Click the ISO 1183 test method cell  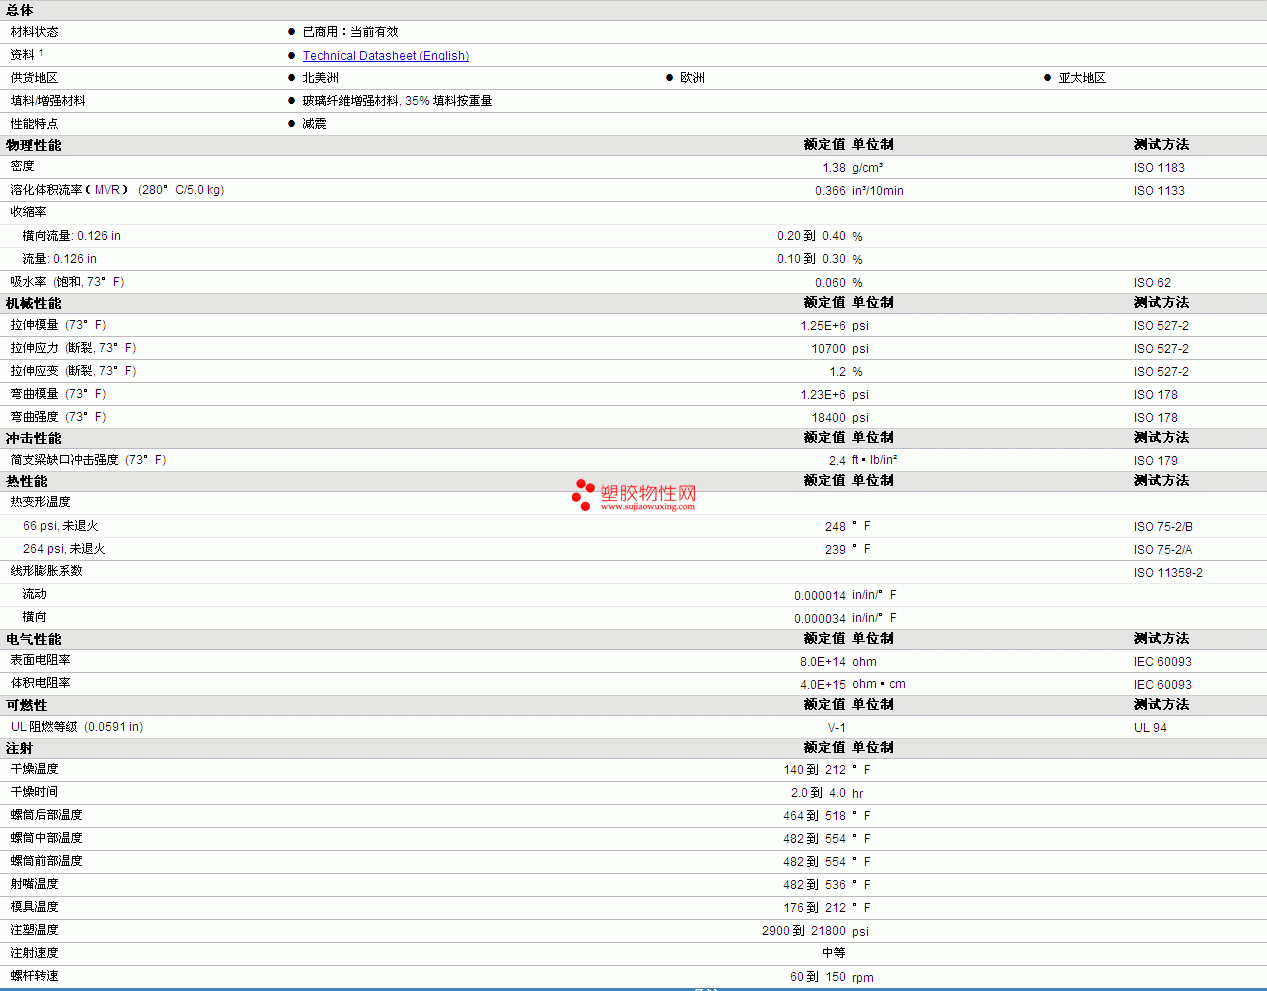[x=1159, y=168]
